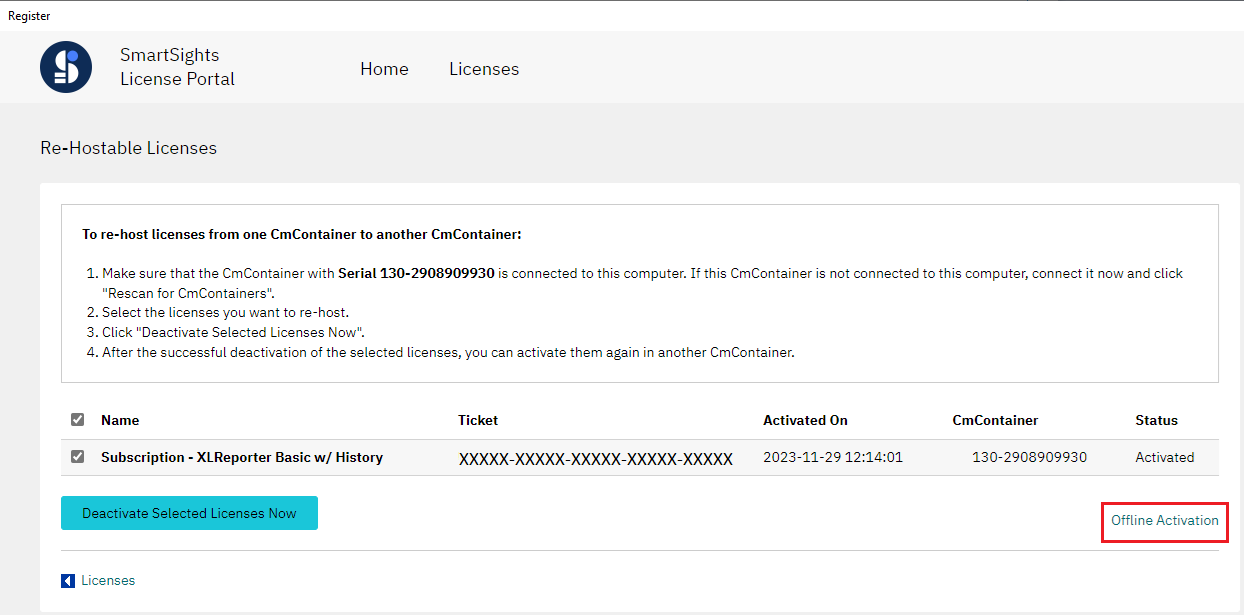This screenshot has height=615, width=1244.
Task: Click the SmartSights License Portal title
Action: [x=177, y=67]
